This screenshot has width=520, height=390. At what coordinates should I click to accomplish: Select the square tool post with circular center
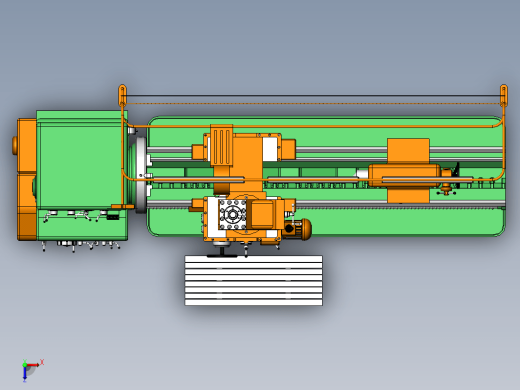click(232, 214)
